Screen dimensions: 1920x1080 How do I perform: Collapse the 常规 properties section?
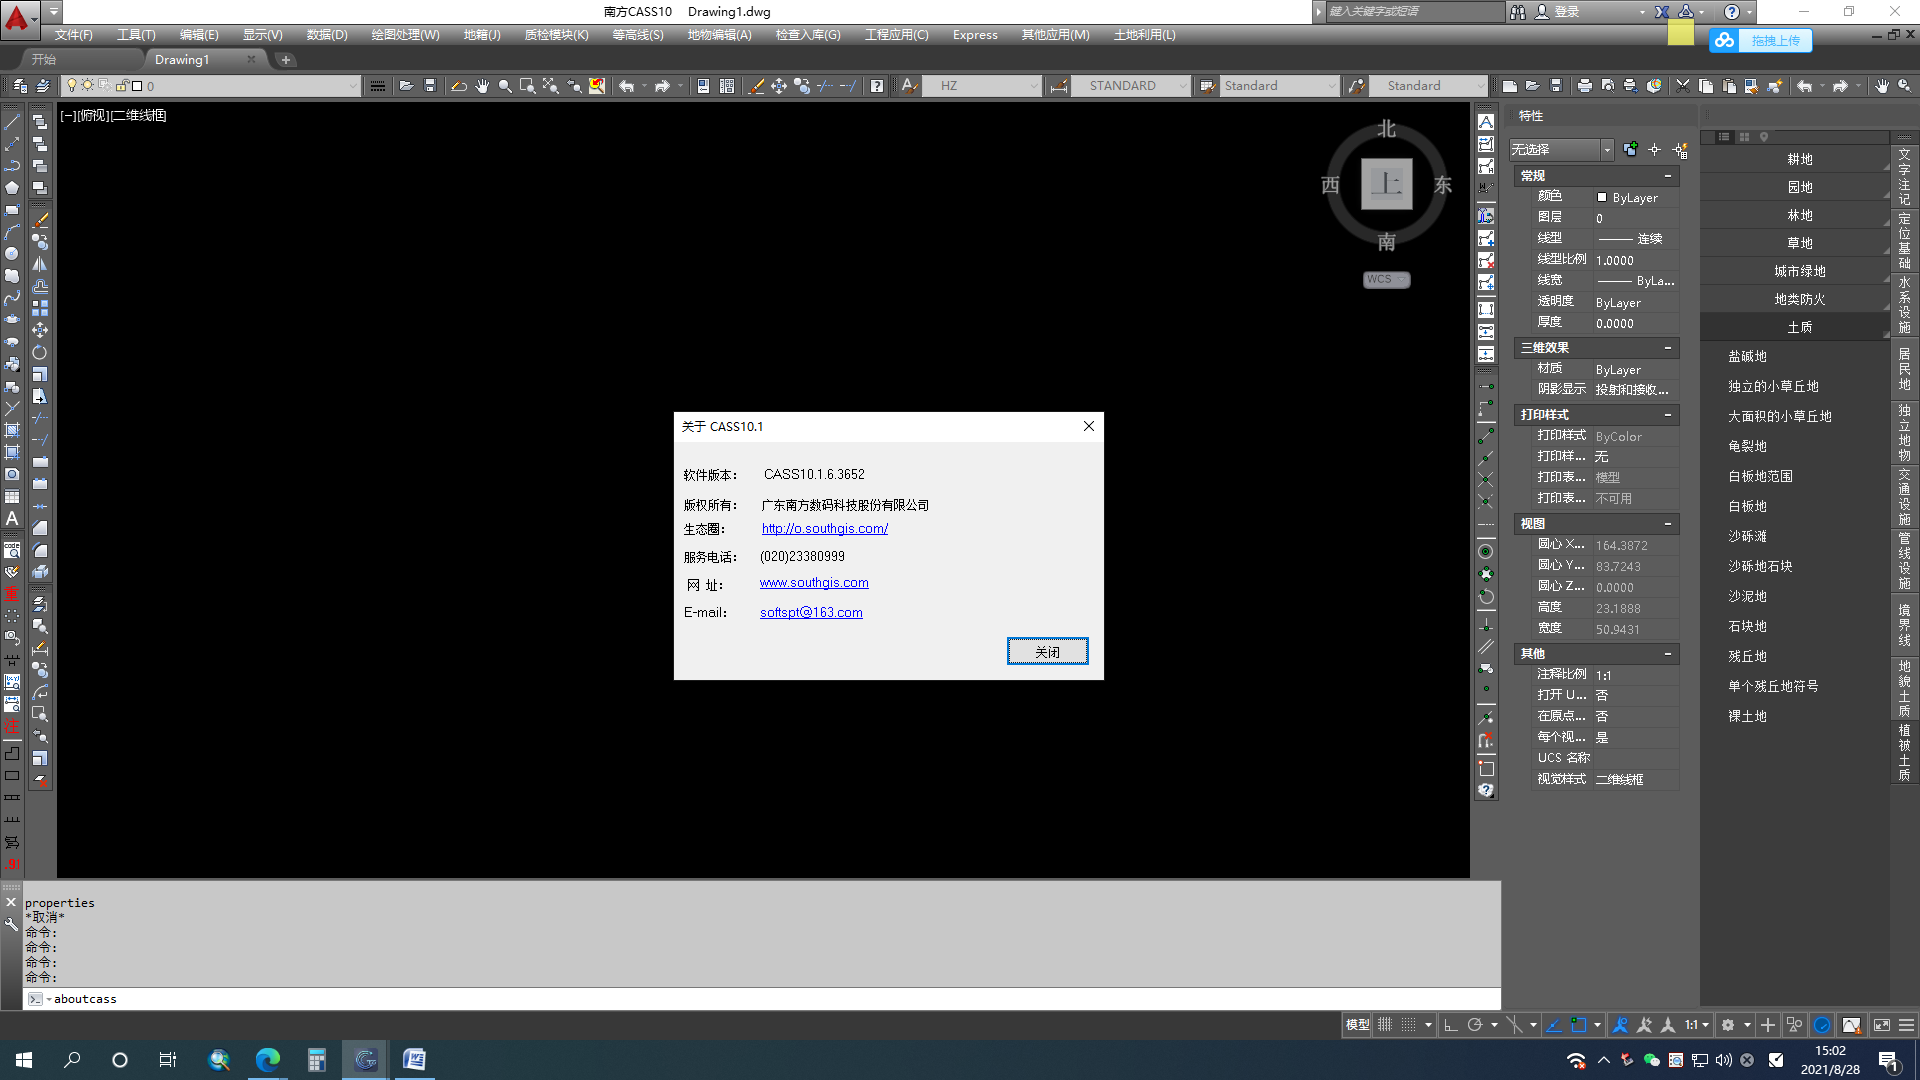coord(1668,176)
